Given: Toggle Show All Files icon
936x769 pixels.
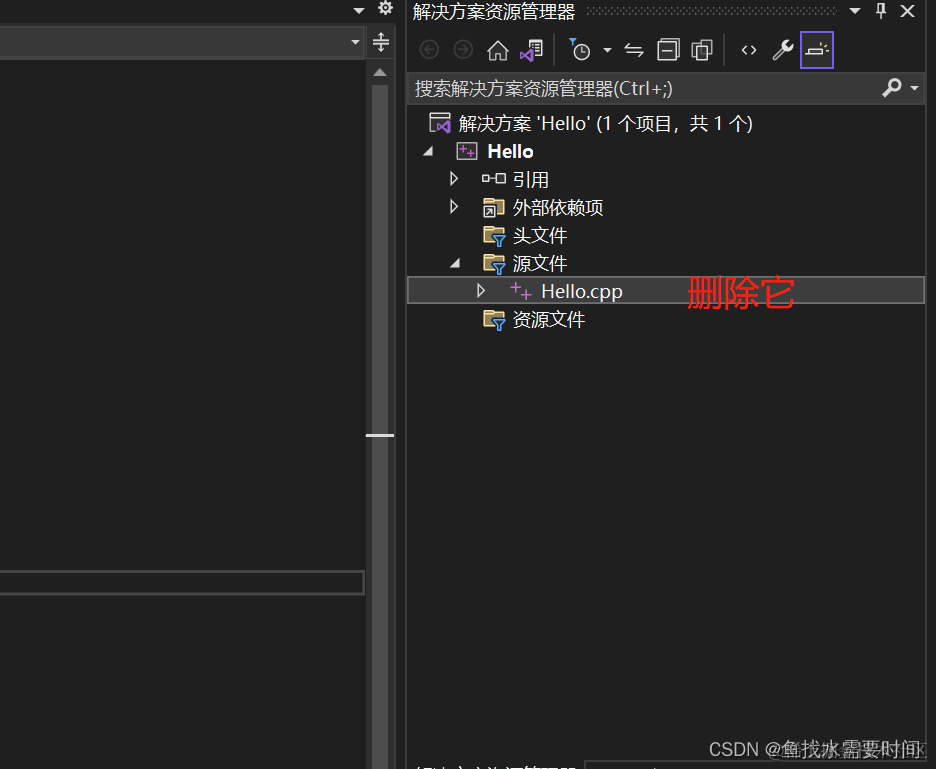Looking at the screenshot, I should pyautogui.click(x=702, y=50).
